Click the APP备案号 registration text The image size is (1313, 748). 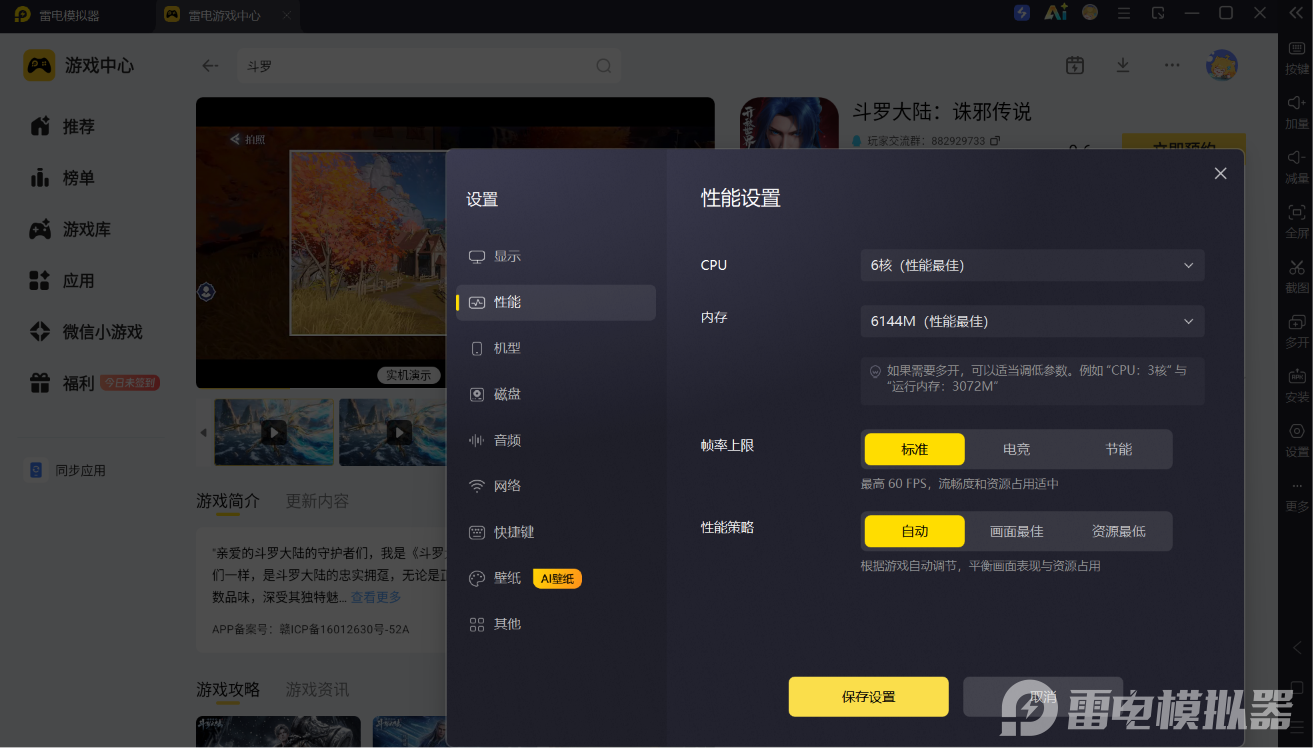tap(311, 630)
